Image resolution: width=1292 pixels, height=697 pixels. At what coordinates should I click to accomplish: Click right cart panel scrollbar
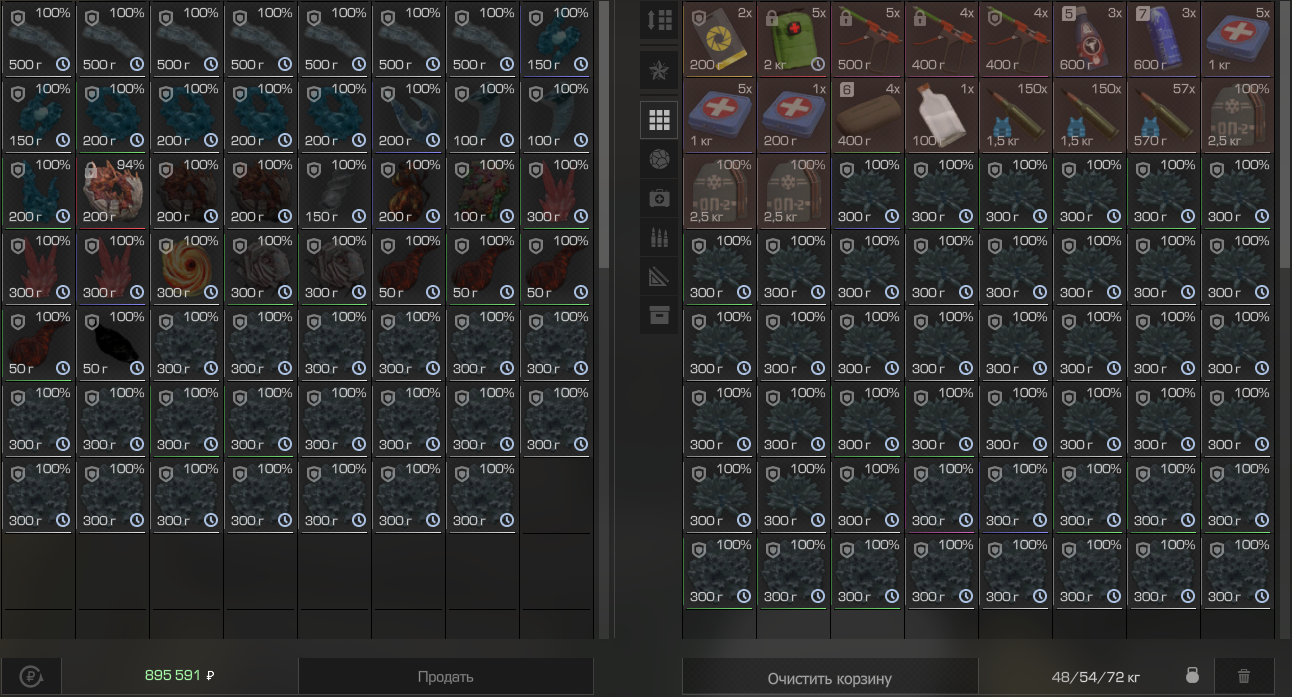click(x=1285, y=135)
